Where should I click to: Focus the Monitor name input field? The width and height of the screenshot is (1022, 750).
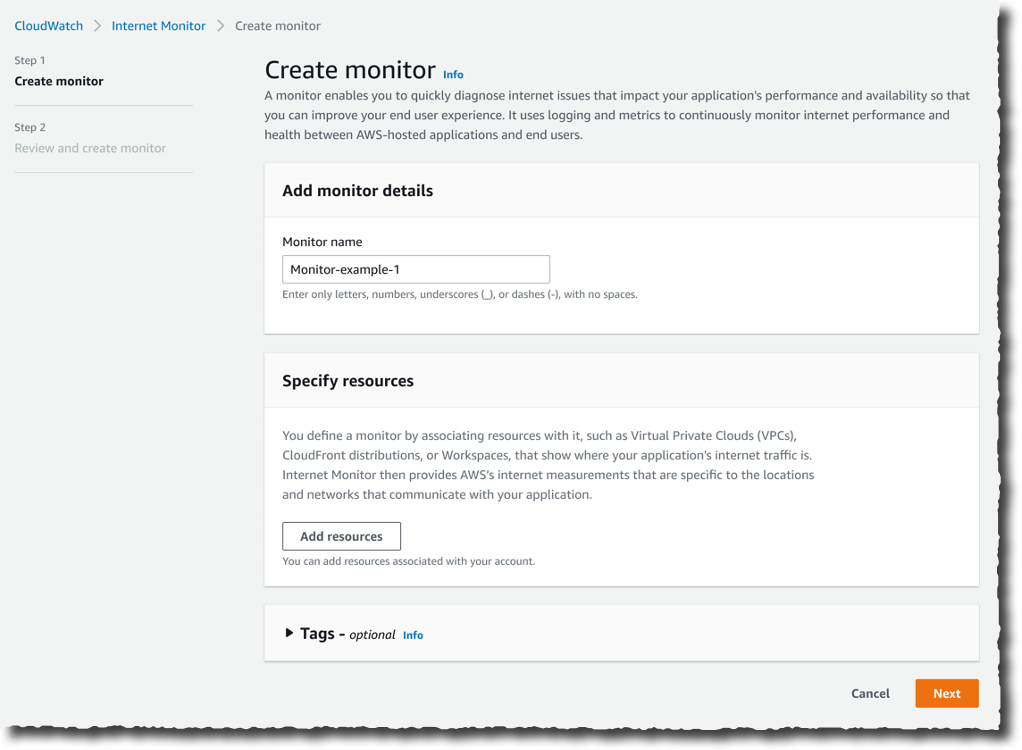416,269
